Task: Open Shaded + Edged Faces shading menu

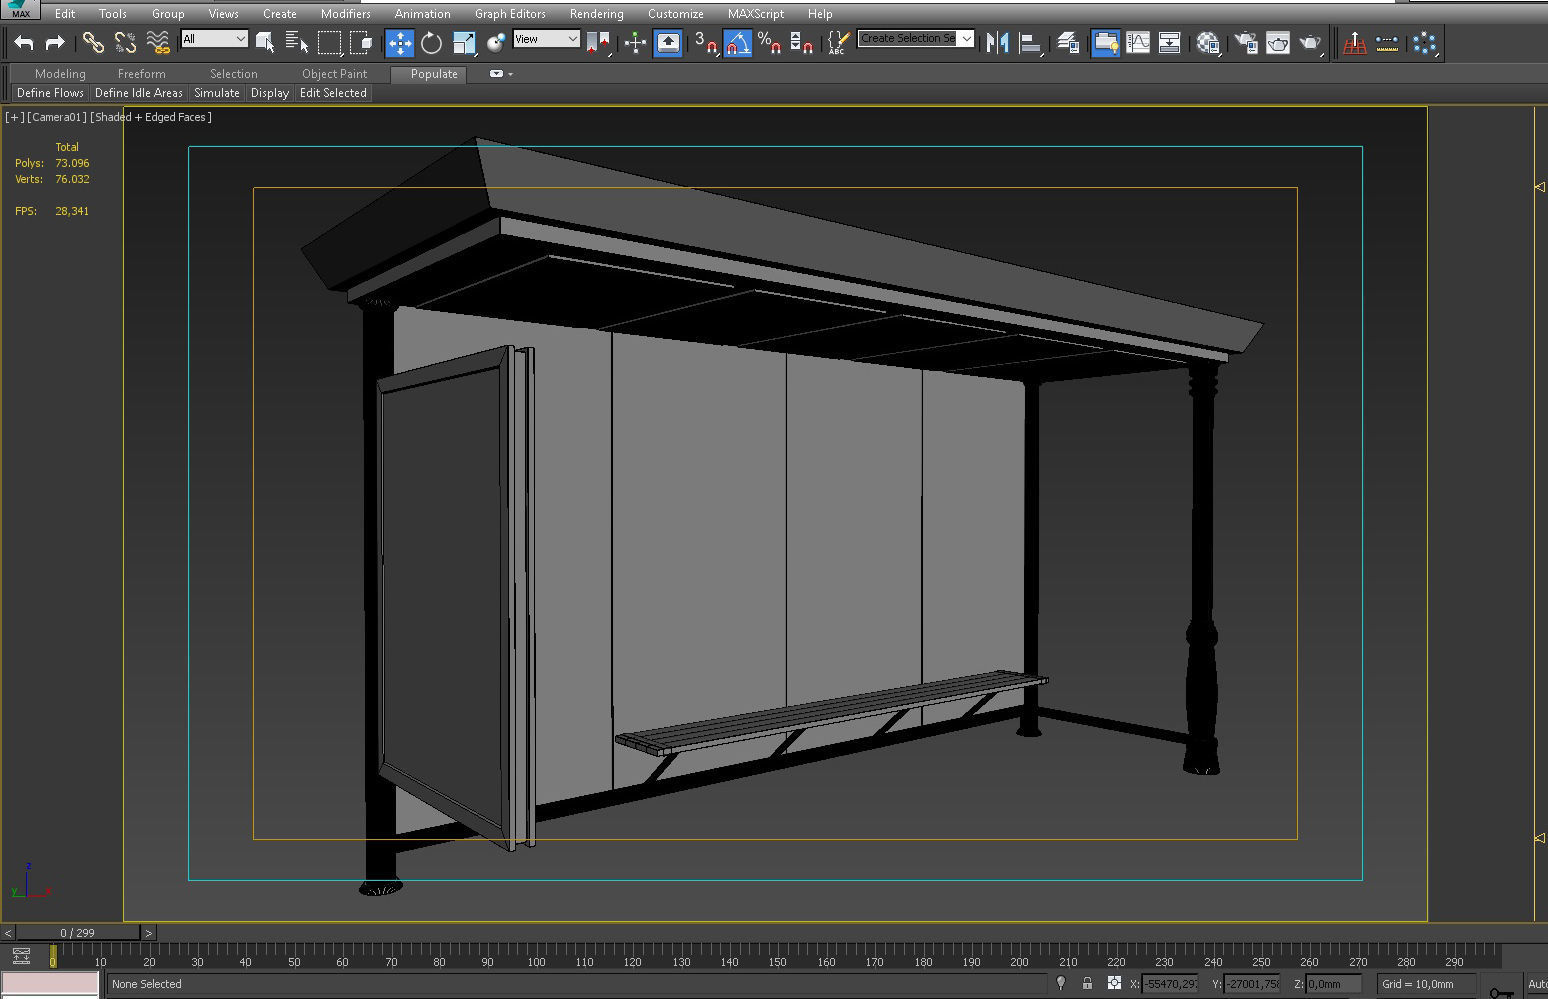Action: coord(151,117)
